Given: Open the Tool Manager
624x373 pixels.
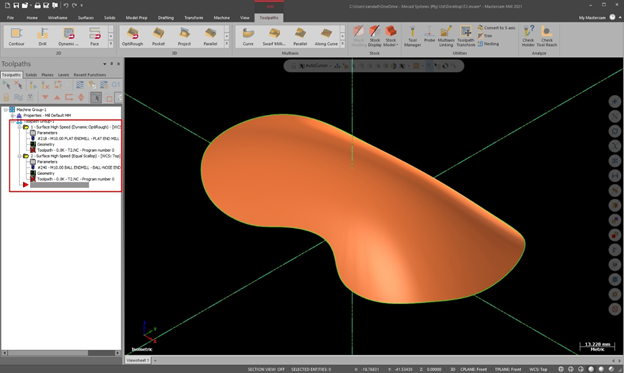Looking at the screenshot, I should coord(412,37).
